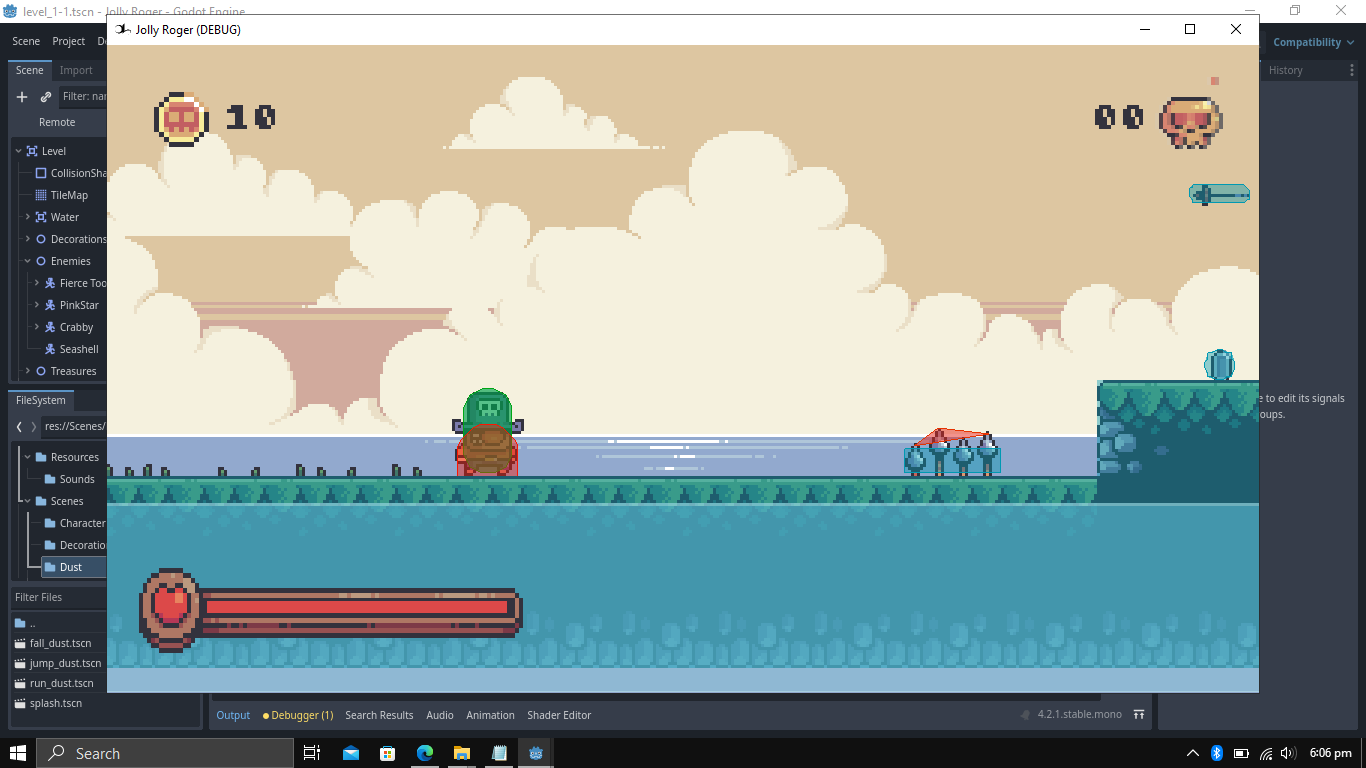This screenshot has width=1366, height=768.
Task: Click the CollisionShape node icon
Action: pyautogui.click(x=41, y=173)
